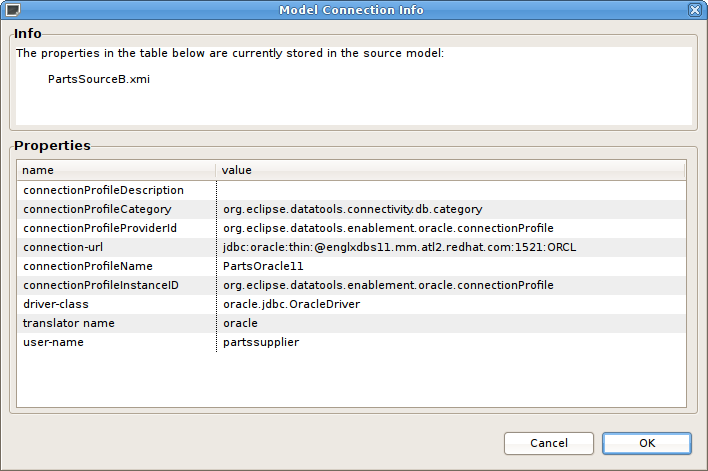
Task: Click the jdbc:oracle:thin connection URL value
Action: pyautogui.click(x=400, y=247)
